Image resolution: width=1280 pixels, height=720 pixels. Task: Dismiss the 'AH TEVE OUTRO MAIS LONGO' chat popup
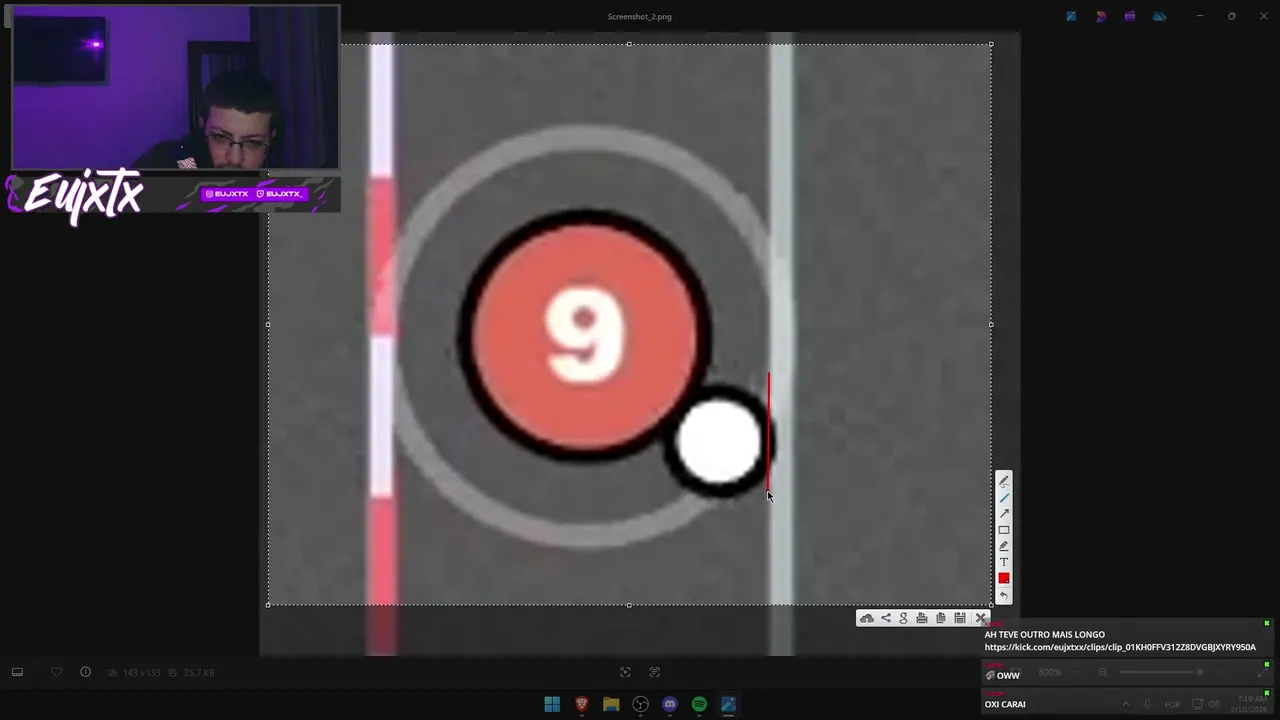(x=1266, y=624)
